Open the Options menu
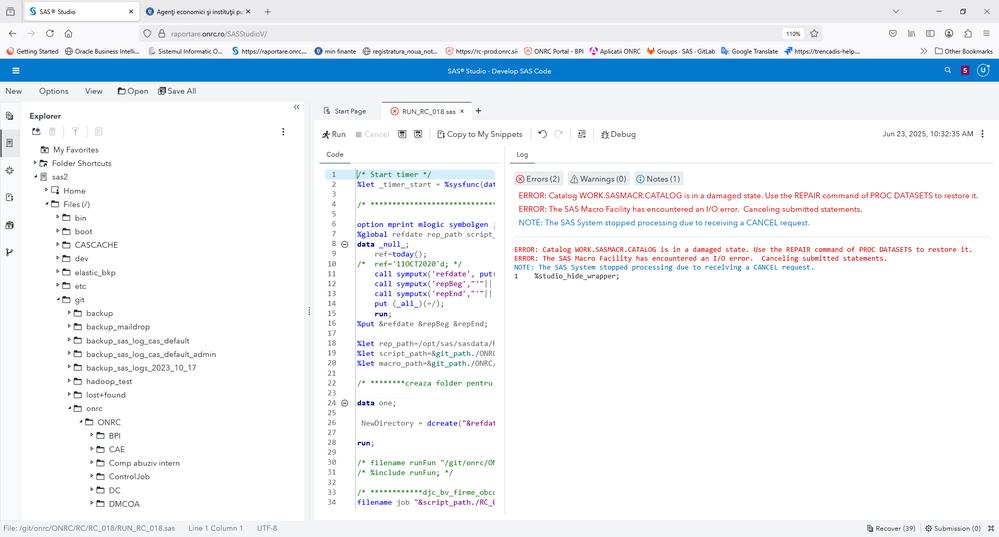The image size is (999, 537). tap(53, 91)
